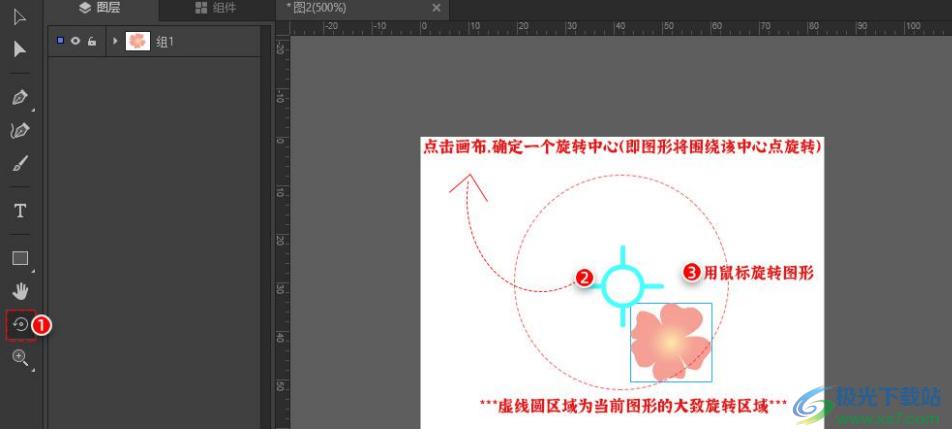Toggle the blue selection square of 组1
This screenshot has width=952, height=435.
click(x=60, y=41)
